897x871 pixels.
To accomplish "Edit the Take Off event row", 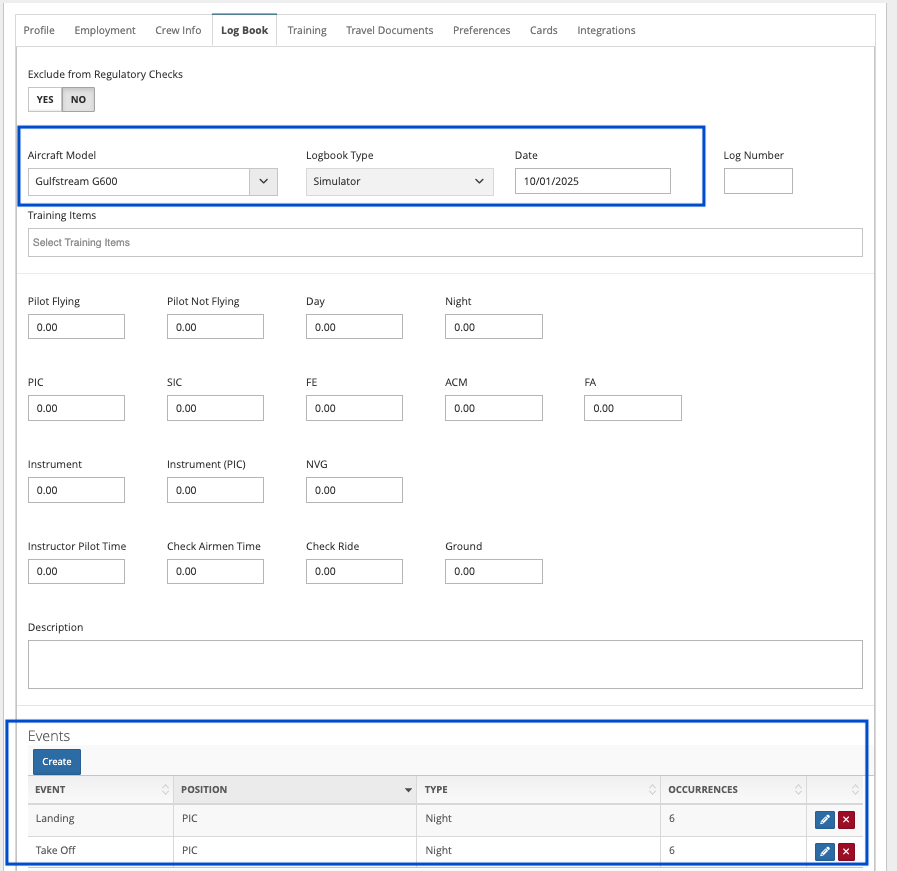I will [824, 852].
